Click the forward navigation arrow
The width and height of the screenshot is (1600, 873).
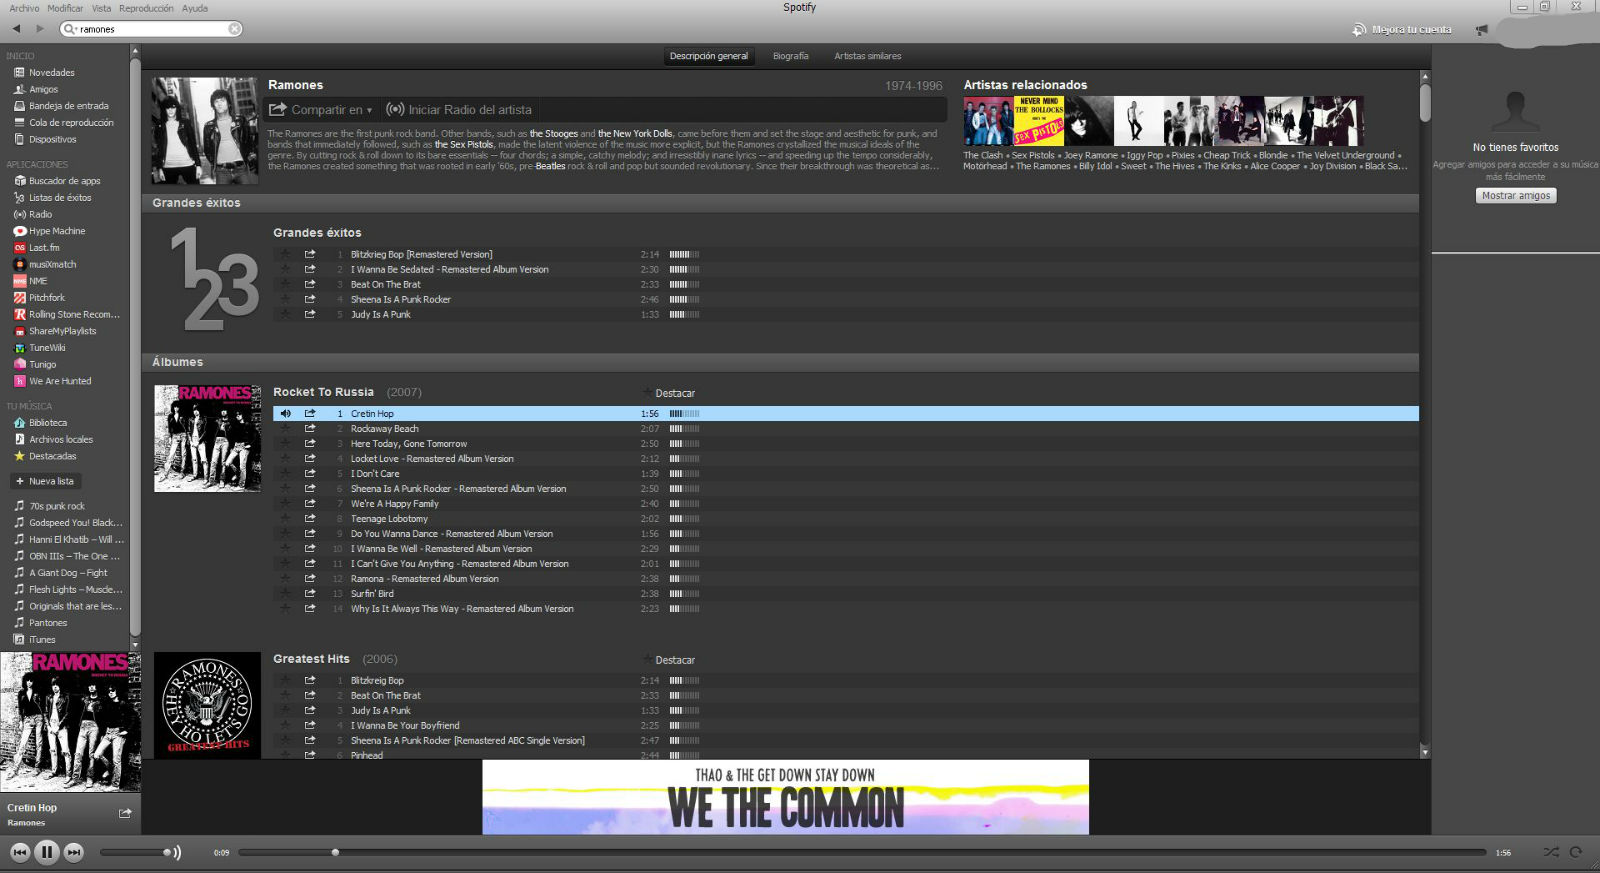(x=40, y=29)
